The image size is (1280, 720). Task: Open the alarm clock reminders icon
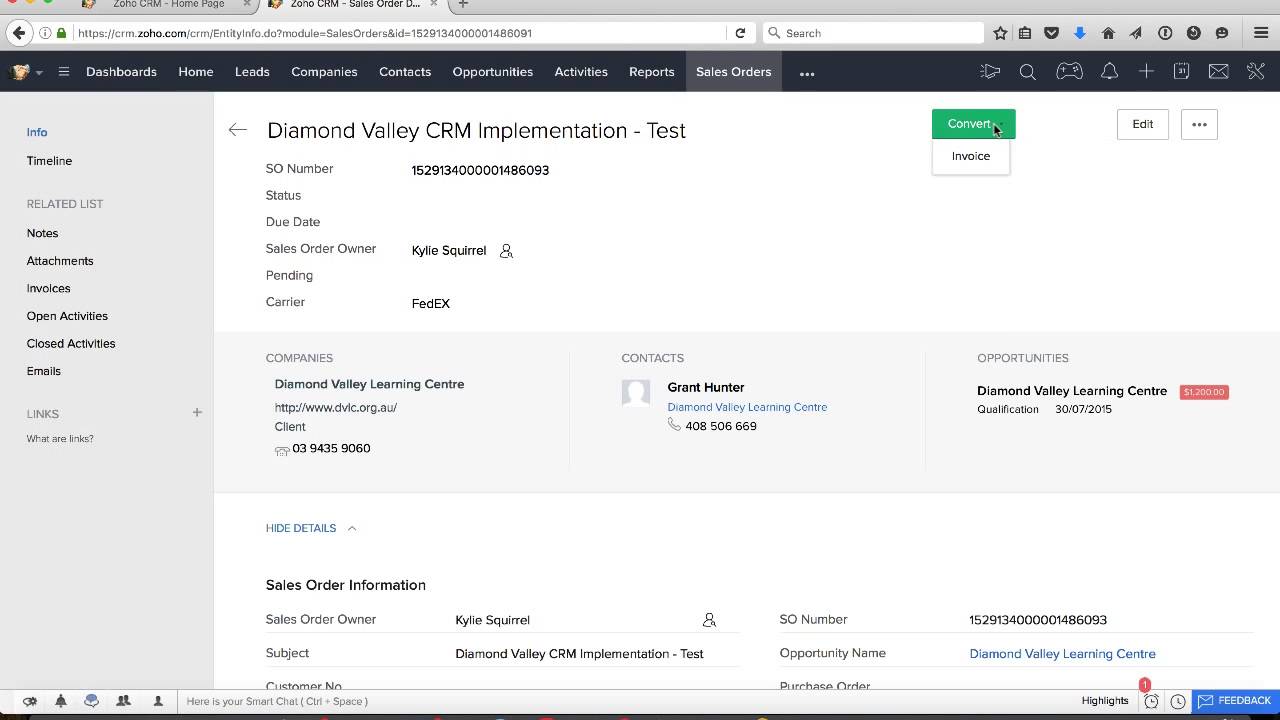coord(1151,701)
